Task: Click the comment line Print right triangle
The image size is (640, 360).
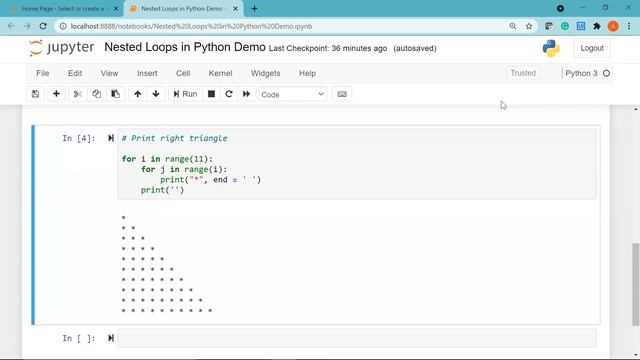Action: 175,138
